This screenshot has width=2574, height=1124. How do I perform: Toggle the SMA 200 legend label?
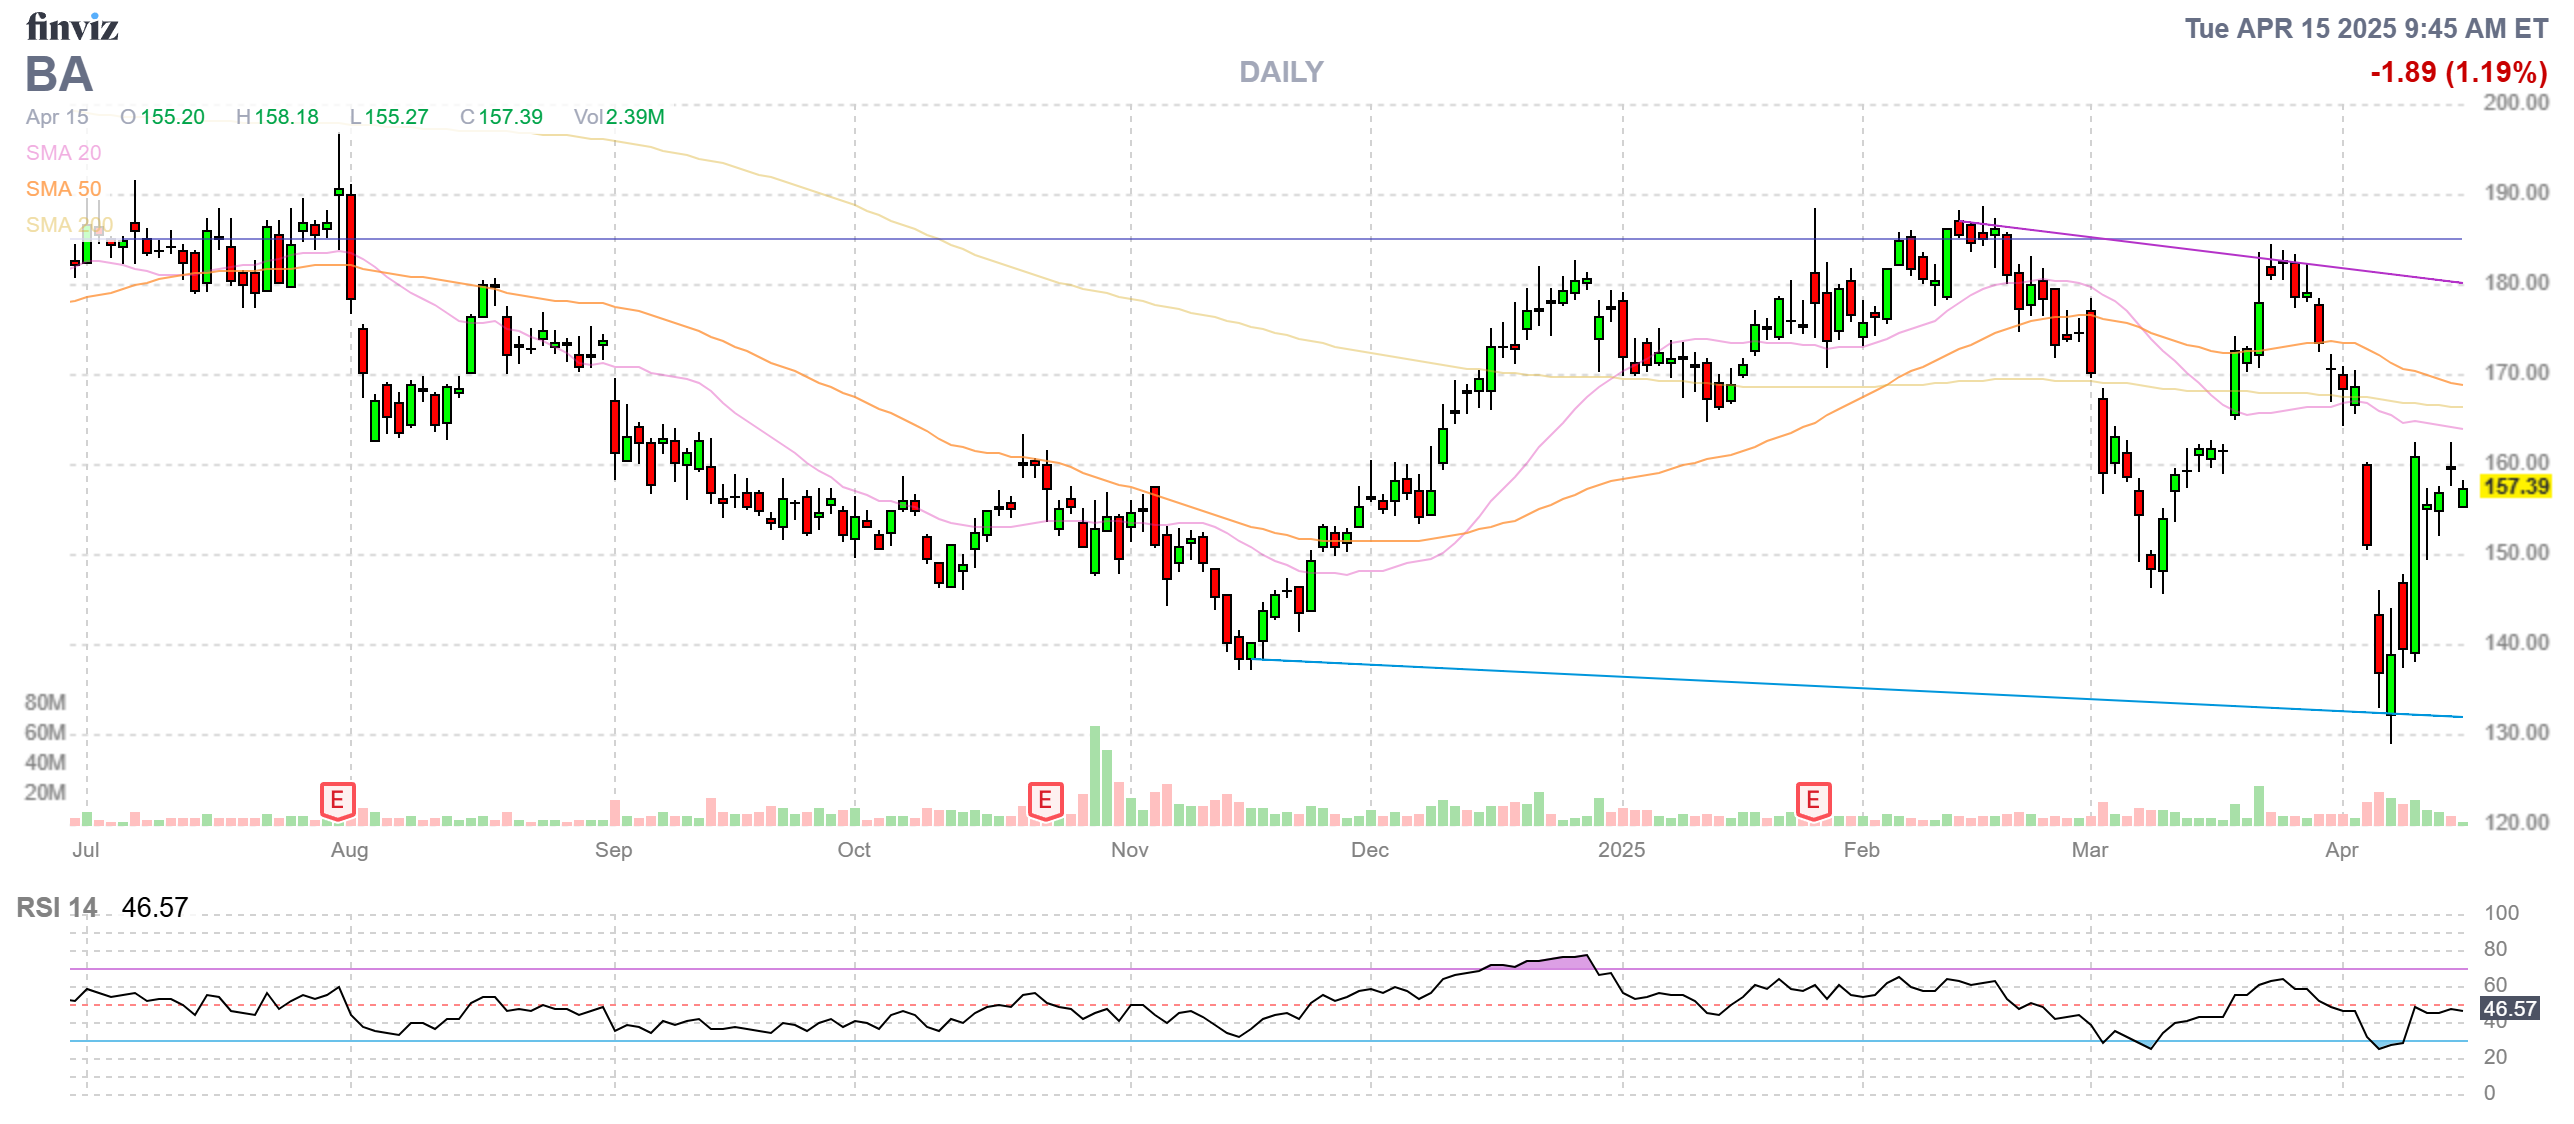69,225
